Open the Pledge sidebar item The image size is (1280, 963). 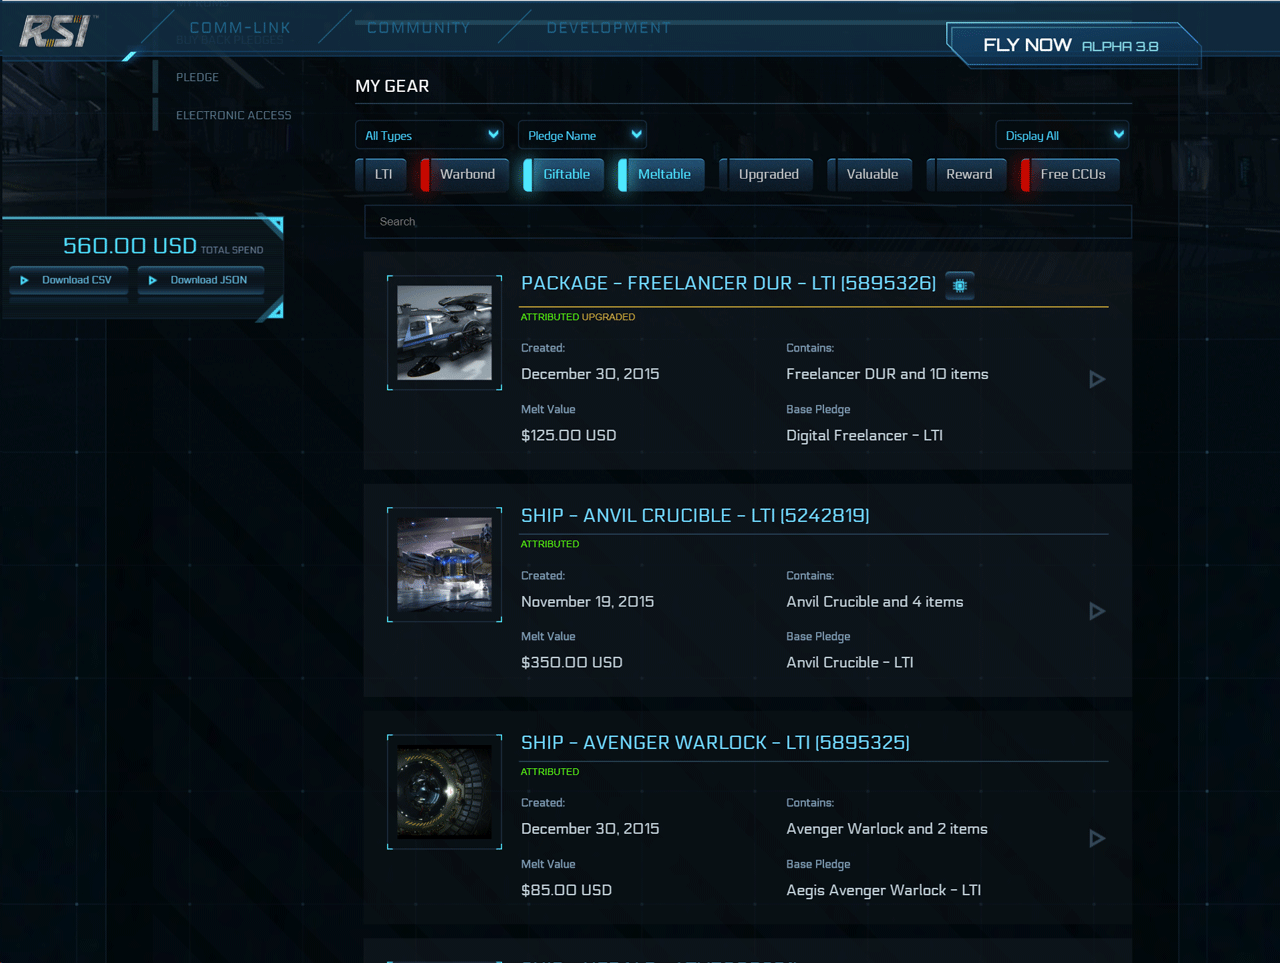[x=197, y=77]
